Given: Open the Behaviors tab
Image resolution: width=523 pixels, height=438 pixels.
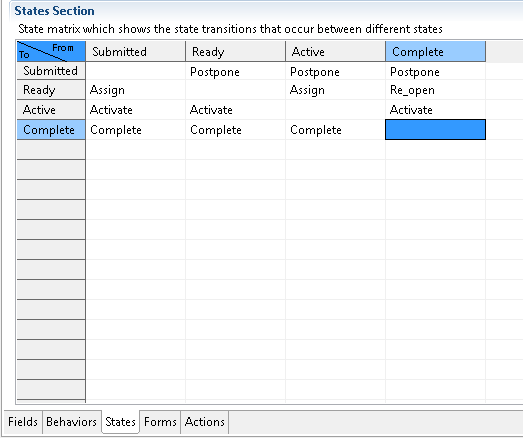Looking at the screenshot, I should (71, 422).
